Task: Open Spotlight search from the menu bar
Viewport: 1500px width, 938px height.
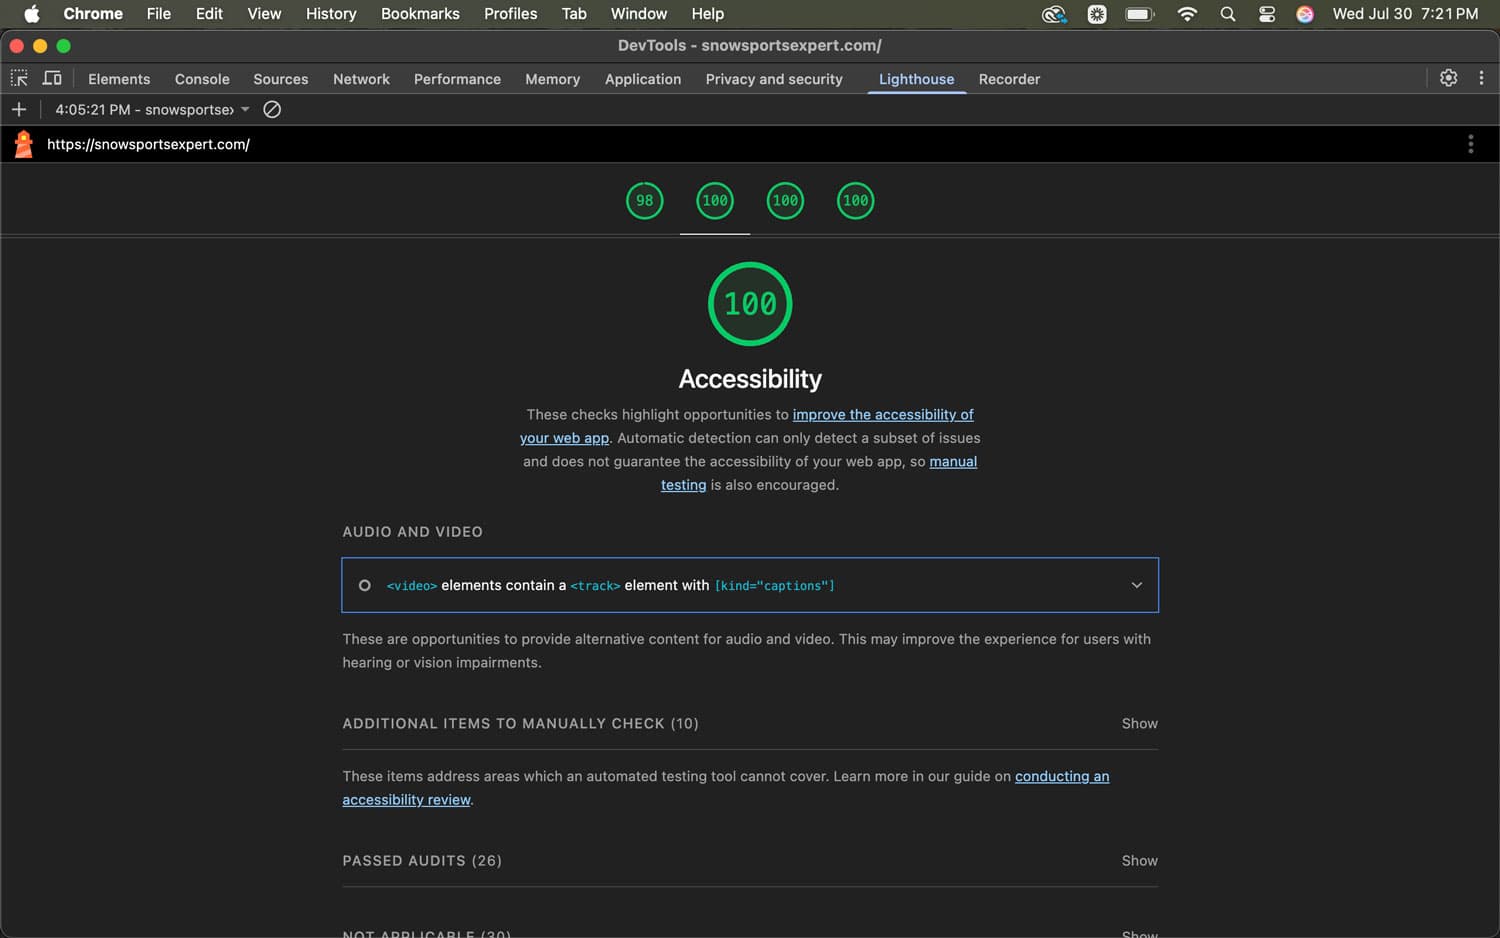Action: click(1227, 14)
